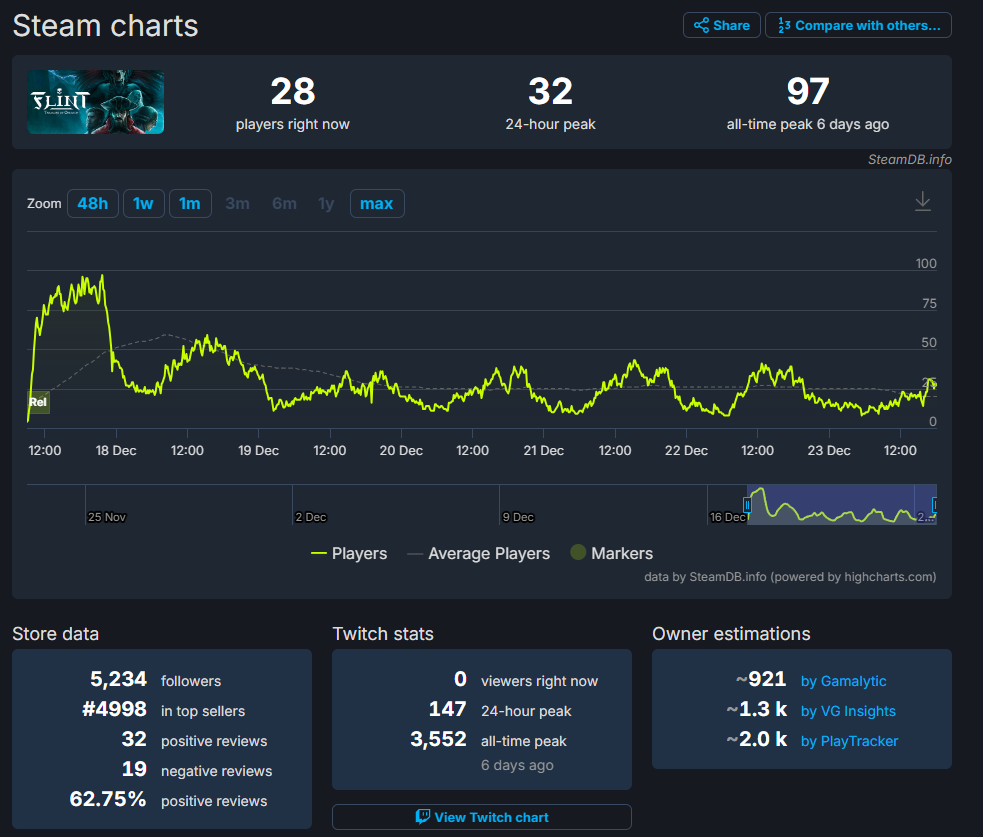Screen dimensions: 983x837
Task: Select the 1w zoom range
Action: coord(144,204)
